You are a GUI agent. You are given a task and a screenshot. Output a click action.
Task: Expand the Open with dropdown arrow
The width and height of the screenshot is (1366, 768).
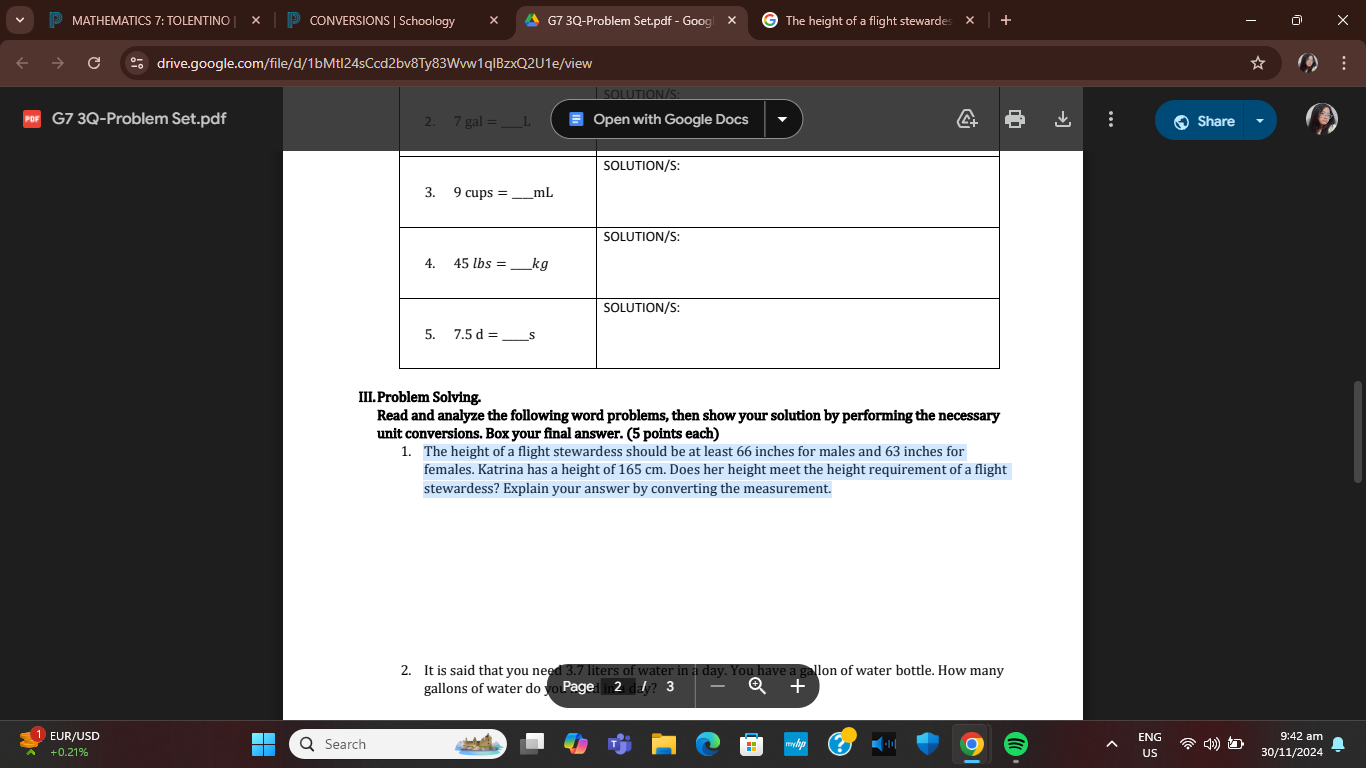[782, 119]
